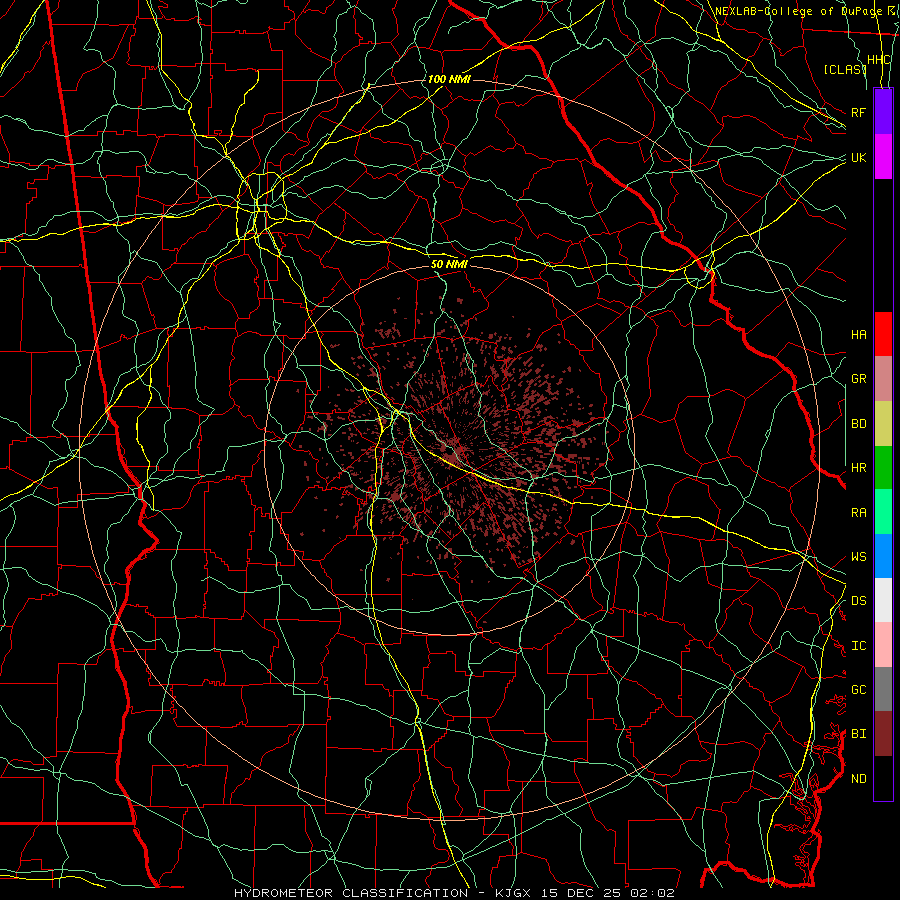The image size is (900, 900).
Task: Click the "100 NMI" range ring label
Action: [x=449, y=79]
